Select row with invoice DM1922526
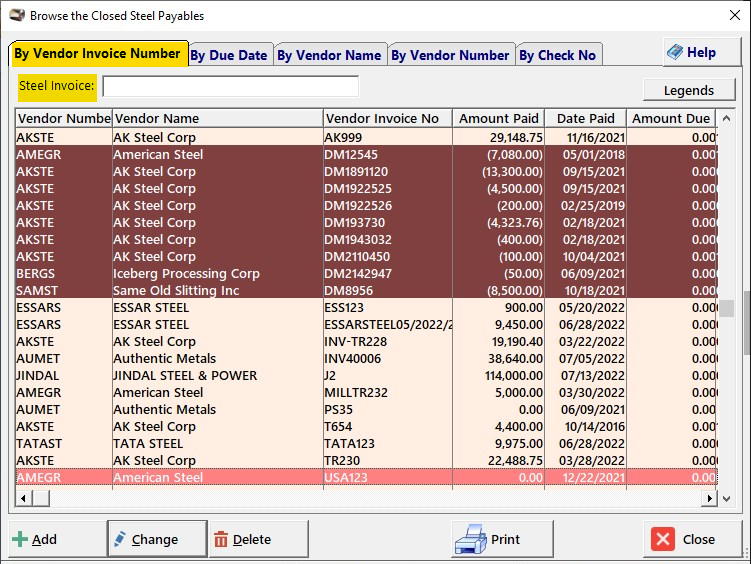Image resolution: width=751 pixels, height=564 pixels. [366, 205]
